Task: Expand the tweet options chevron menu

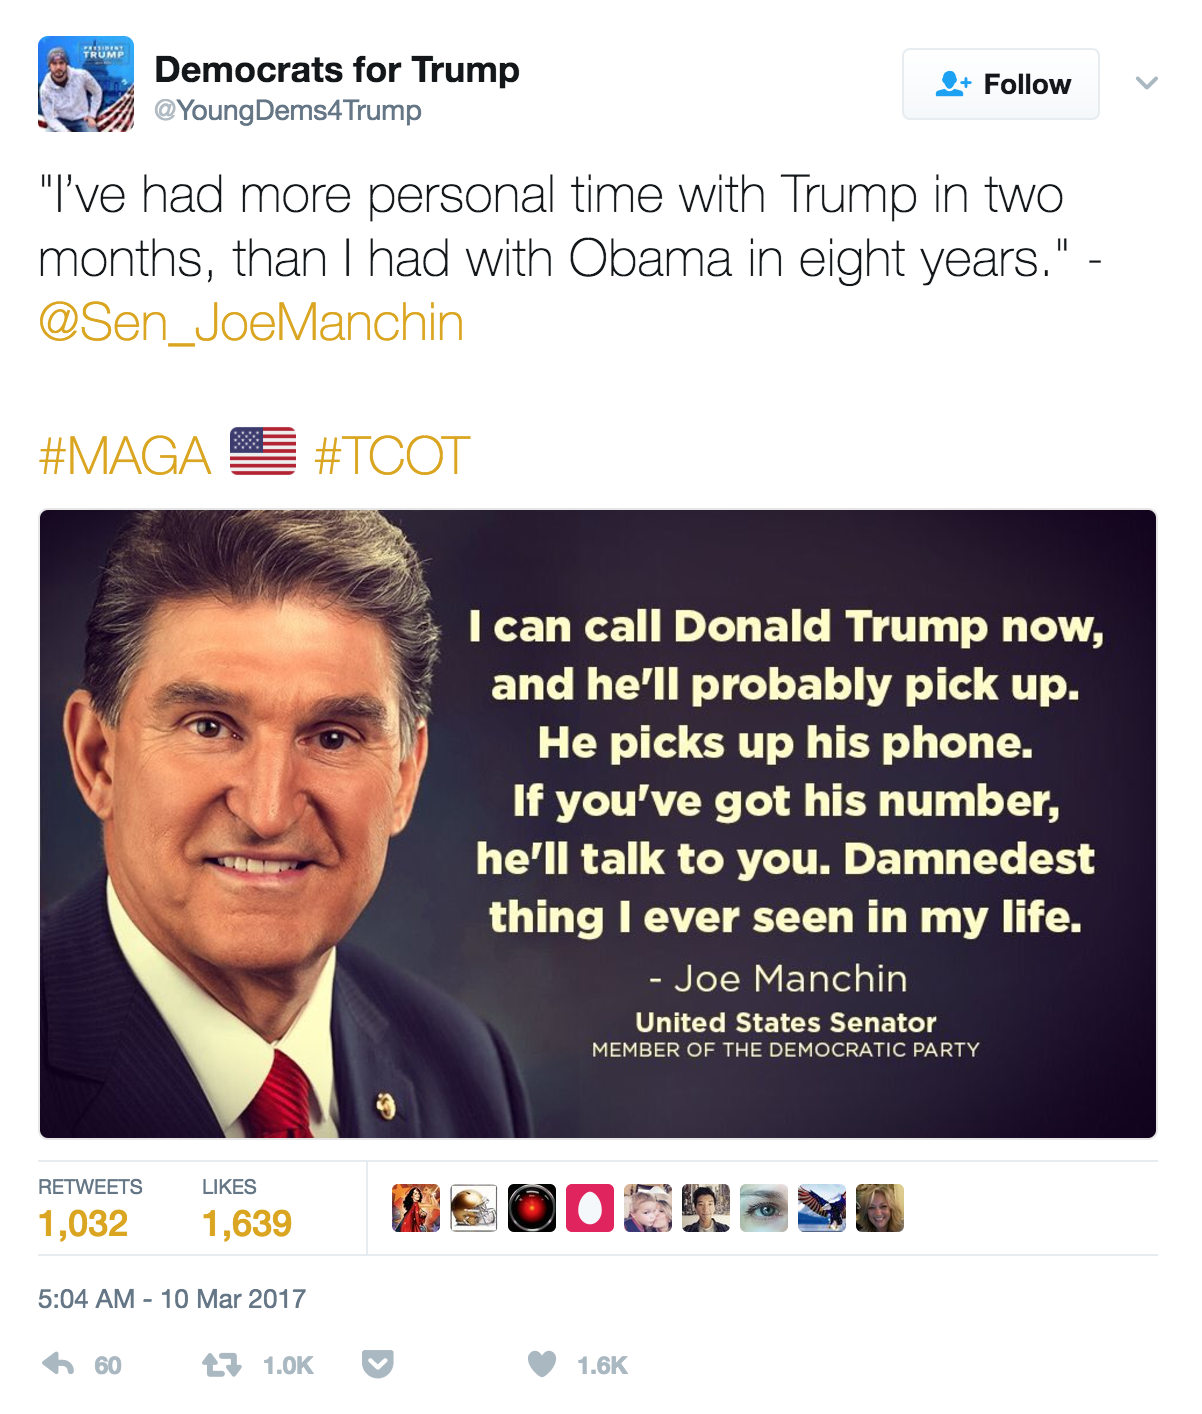Action: click(1147, 83)
